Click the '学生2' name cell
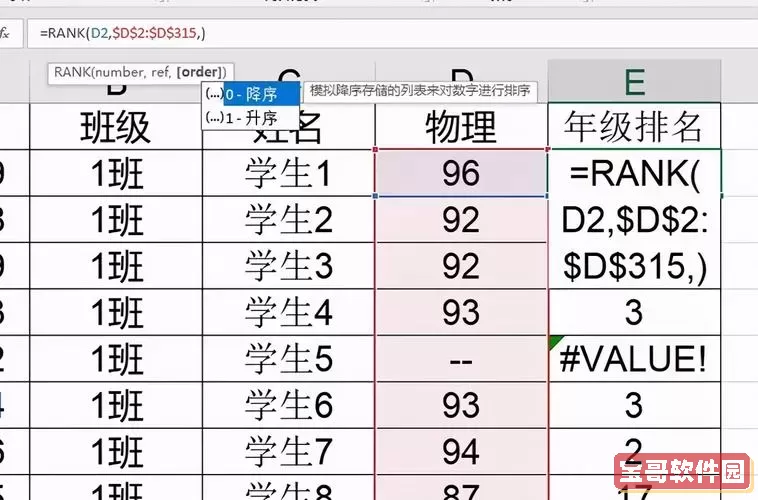This screenshot has width=758, height=500. click(x=289, y=219)
